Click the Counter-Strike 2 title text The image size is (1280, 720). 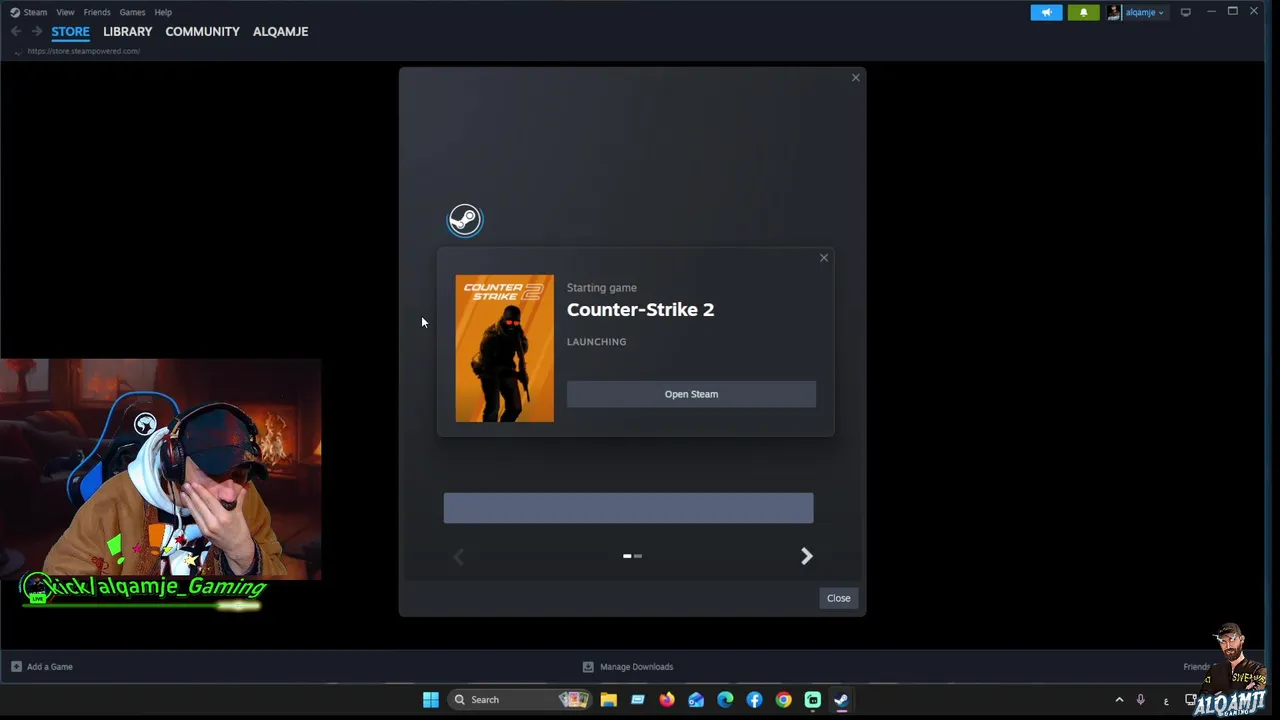640,310
